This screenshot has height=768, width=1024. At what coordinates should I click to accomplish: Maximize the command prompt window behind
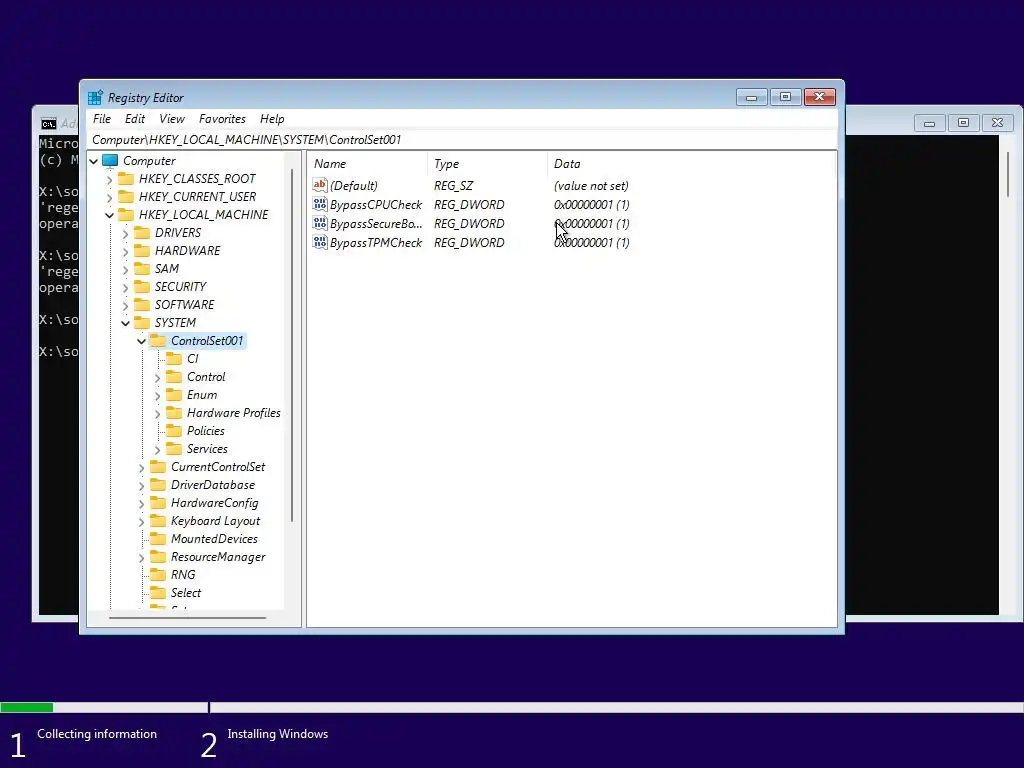(963, 123)
